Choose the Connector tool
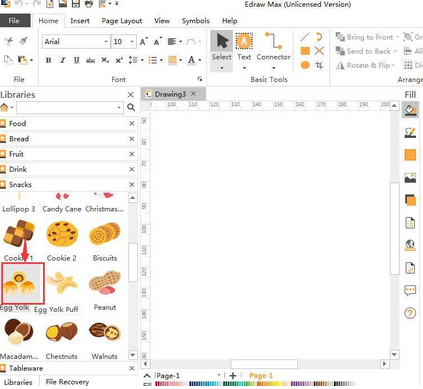423x389 pixels. pos(273,51)
